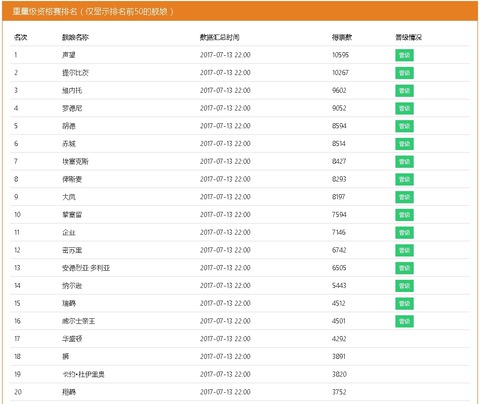The width and height of the screenshot is (480, 404).
Task: Click the 晋级 badge in 黎塞留's row
Action: point(404,215)
